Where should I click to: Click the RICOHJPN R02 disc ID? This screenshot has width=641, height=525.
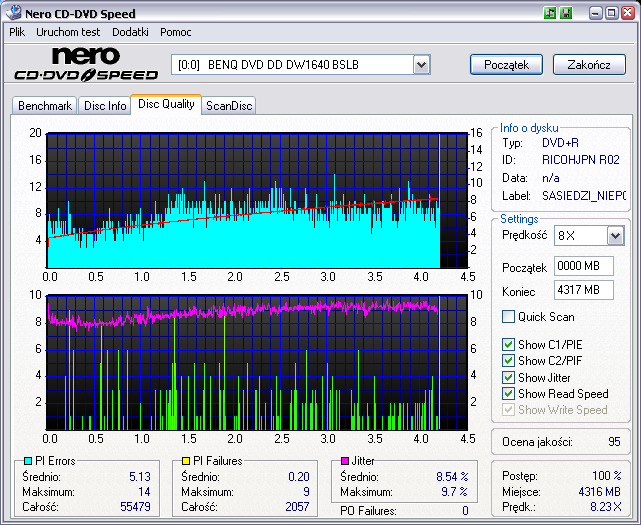click(580, 160)
